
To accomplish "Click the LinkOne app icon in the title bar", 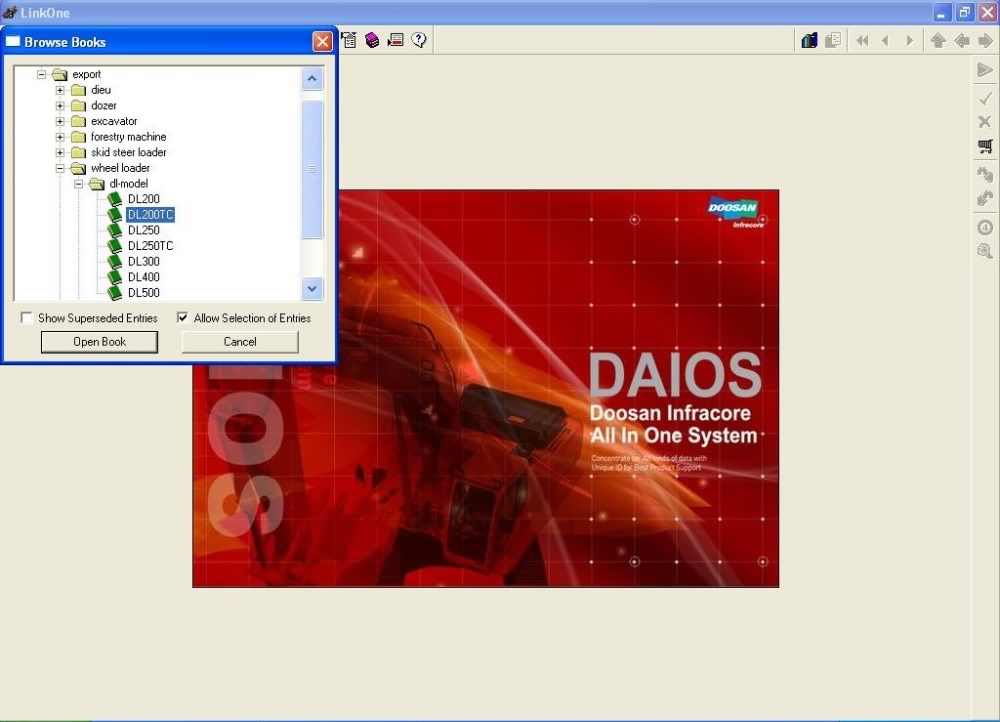I will [10, 12].
